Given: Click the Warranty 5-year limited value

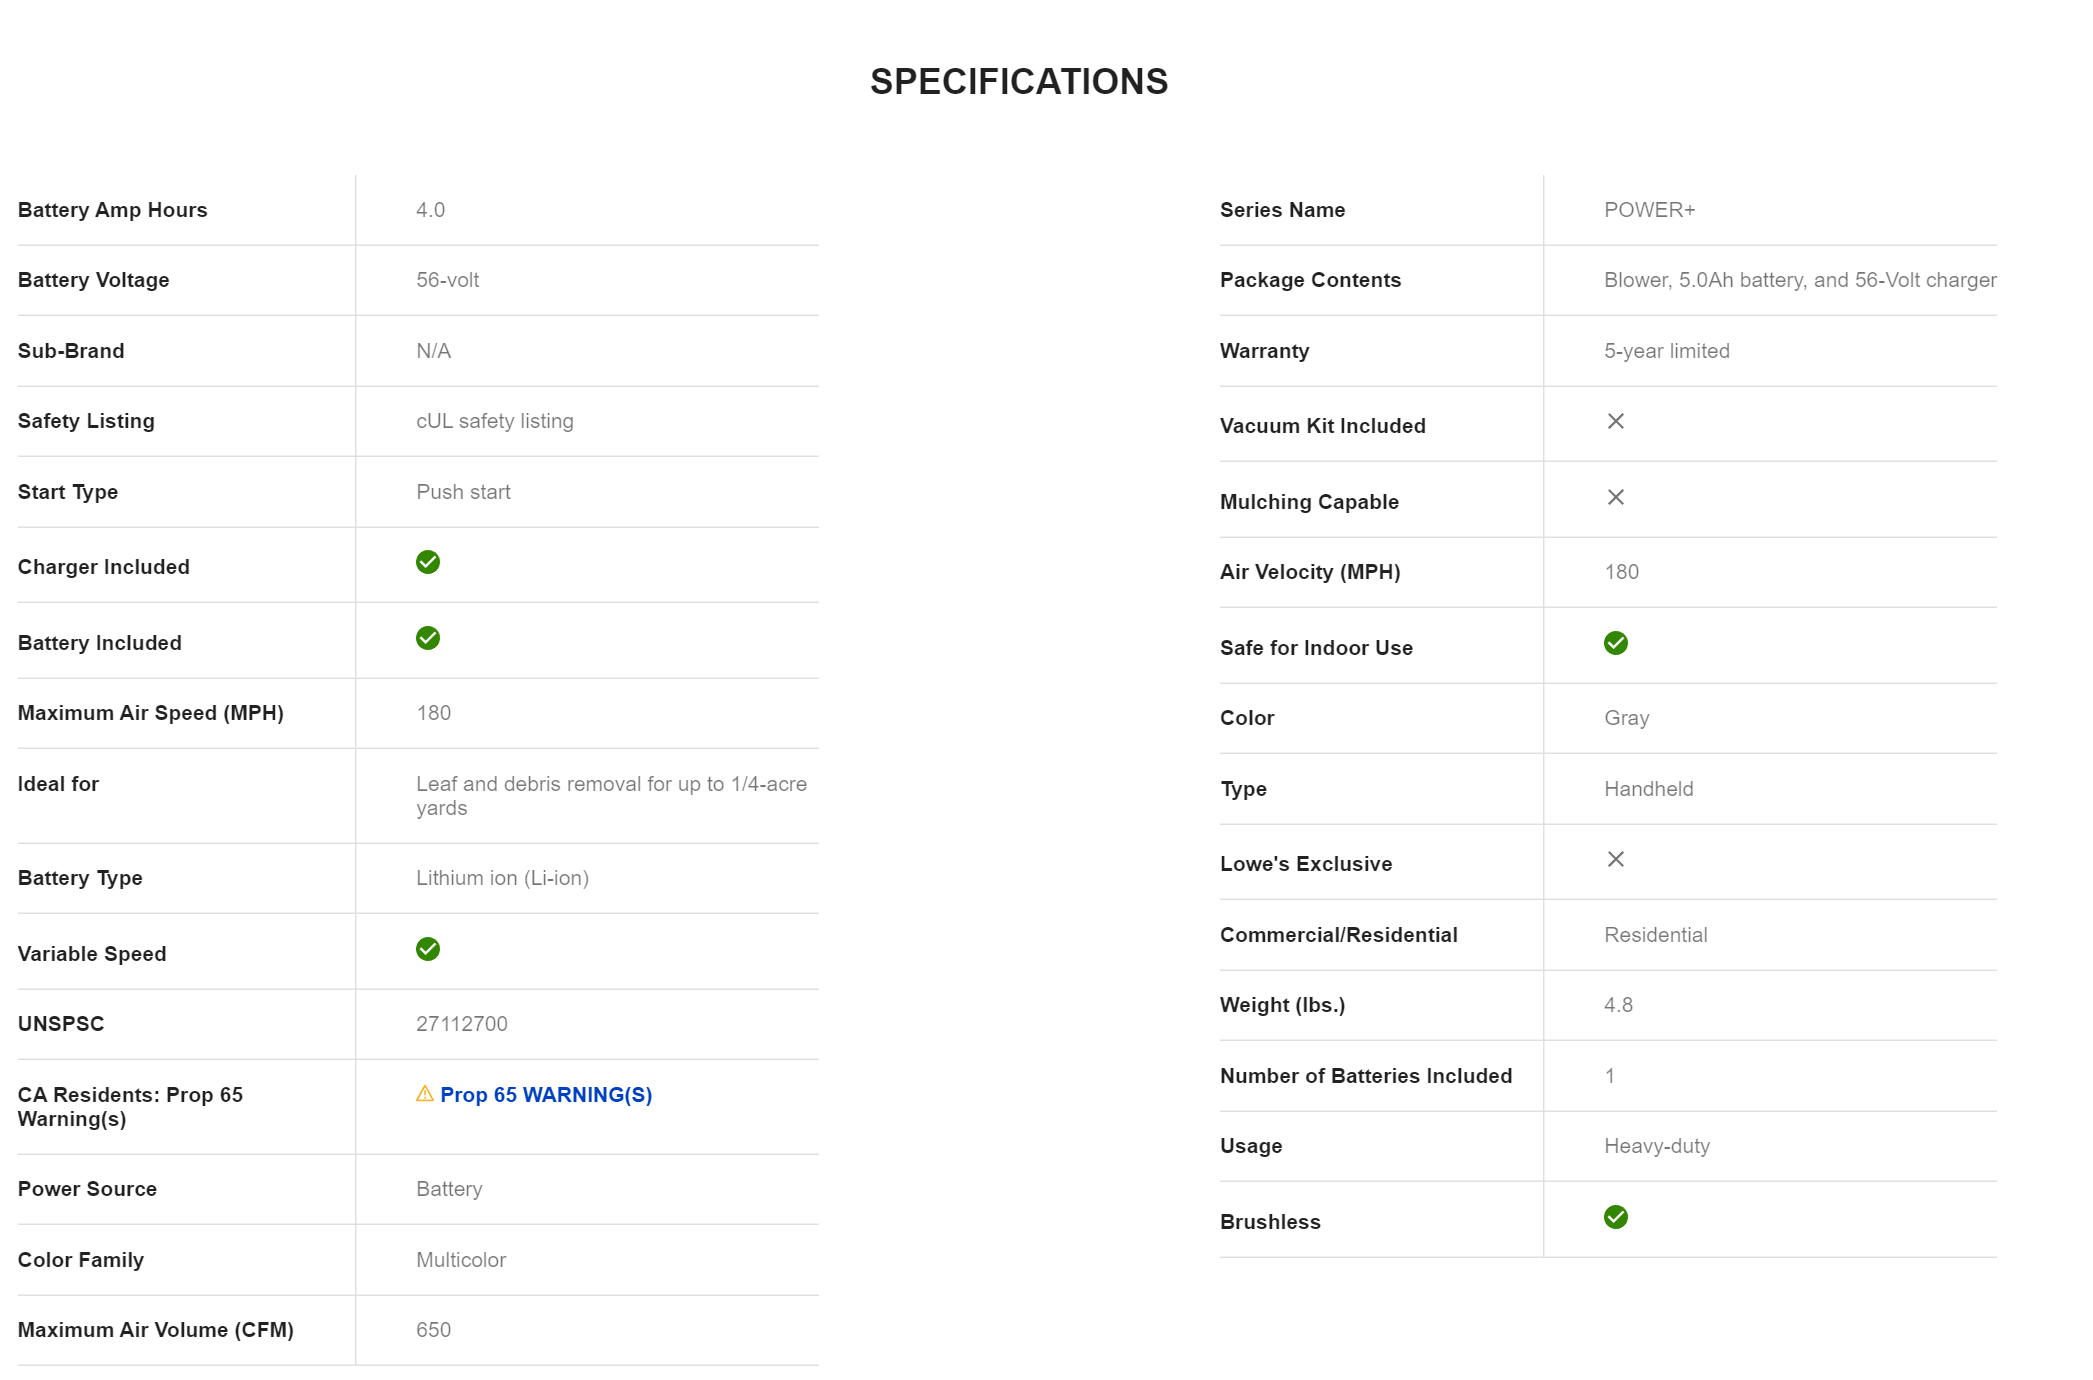Looking at the screenshot, I should point(1667,351).
